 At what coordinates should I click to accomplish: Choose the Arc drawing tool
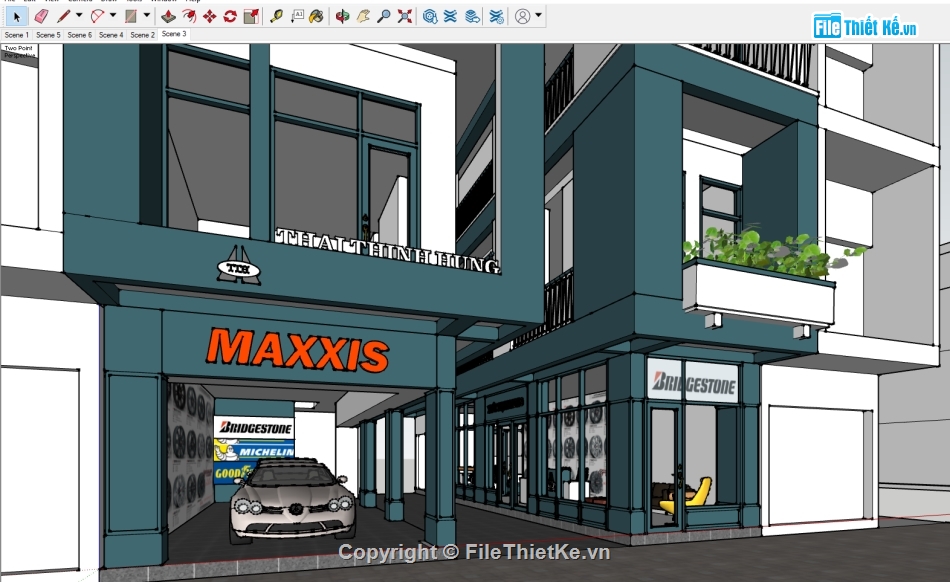coord(98,16)
